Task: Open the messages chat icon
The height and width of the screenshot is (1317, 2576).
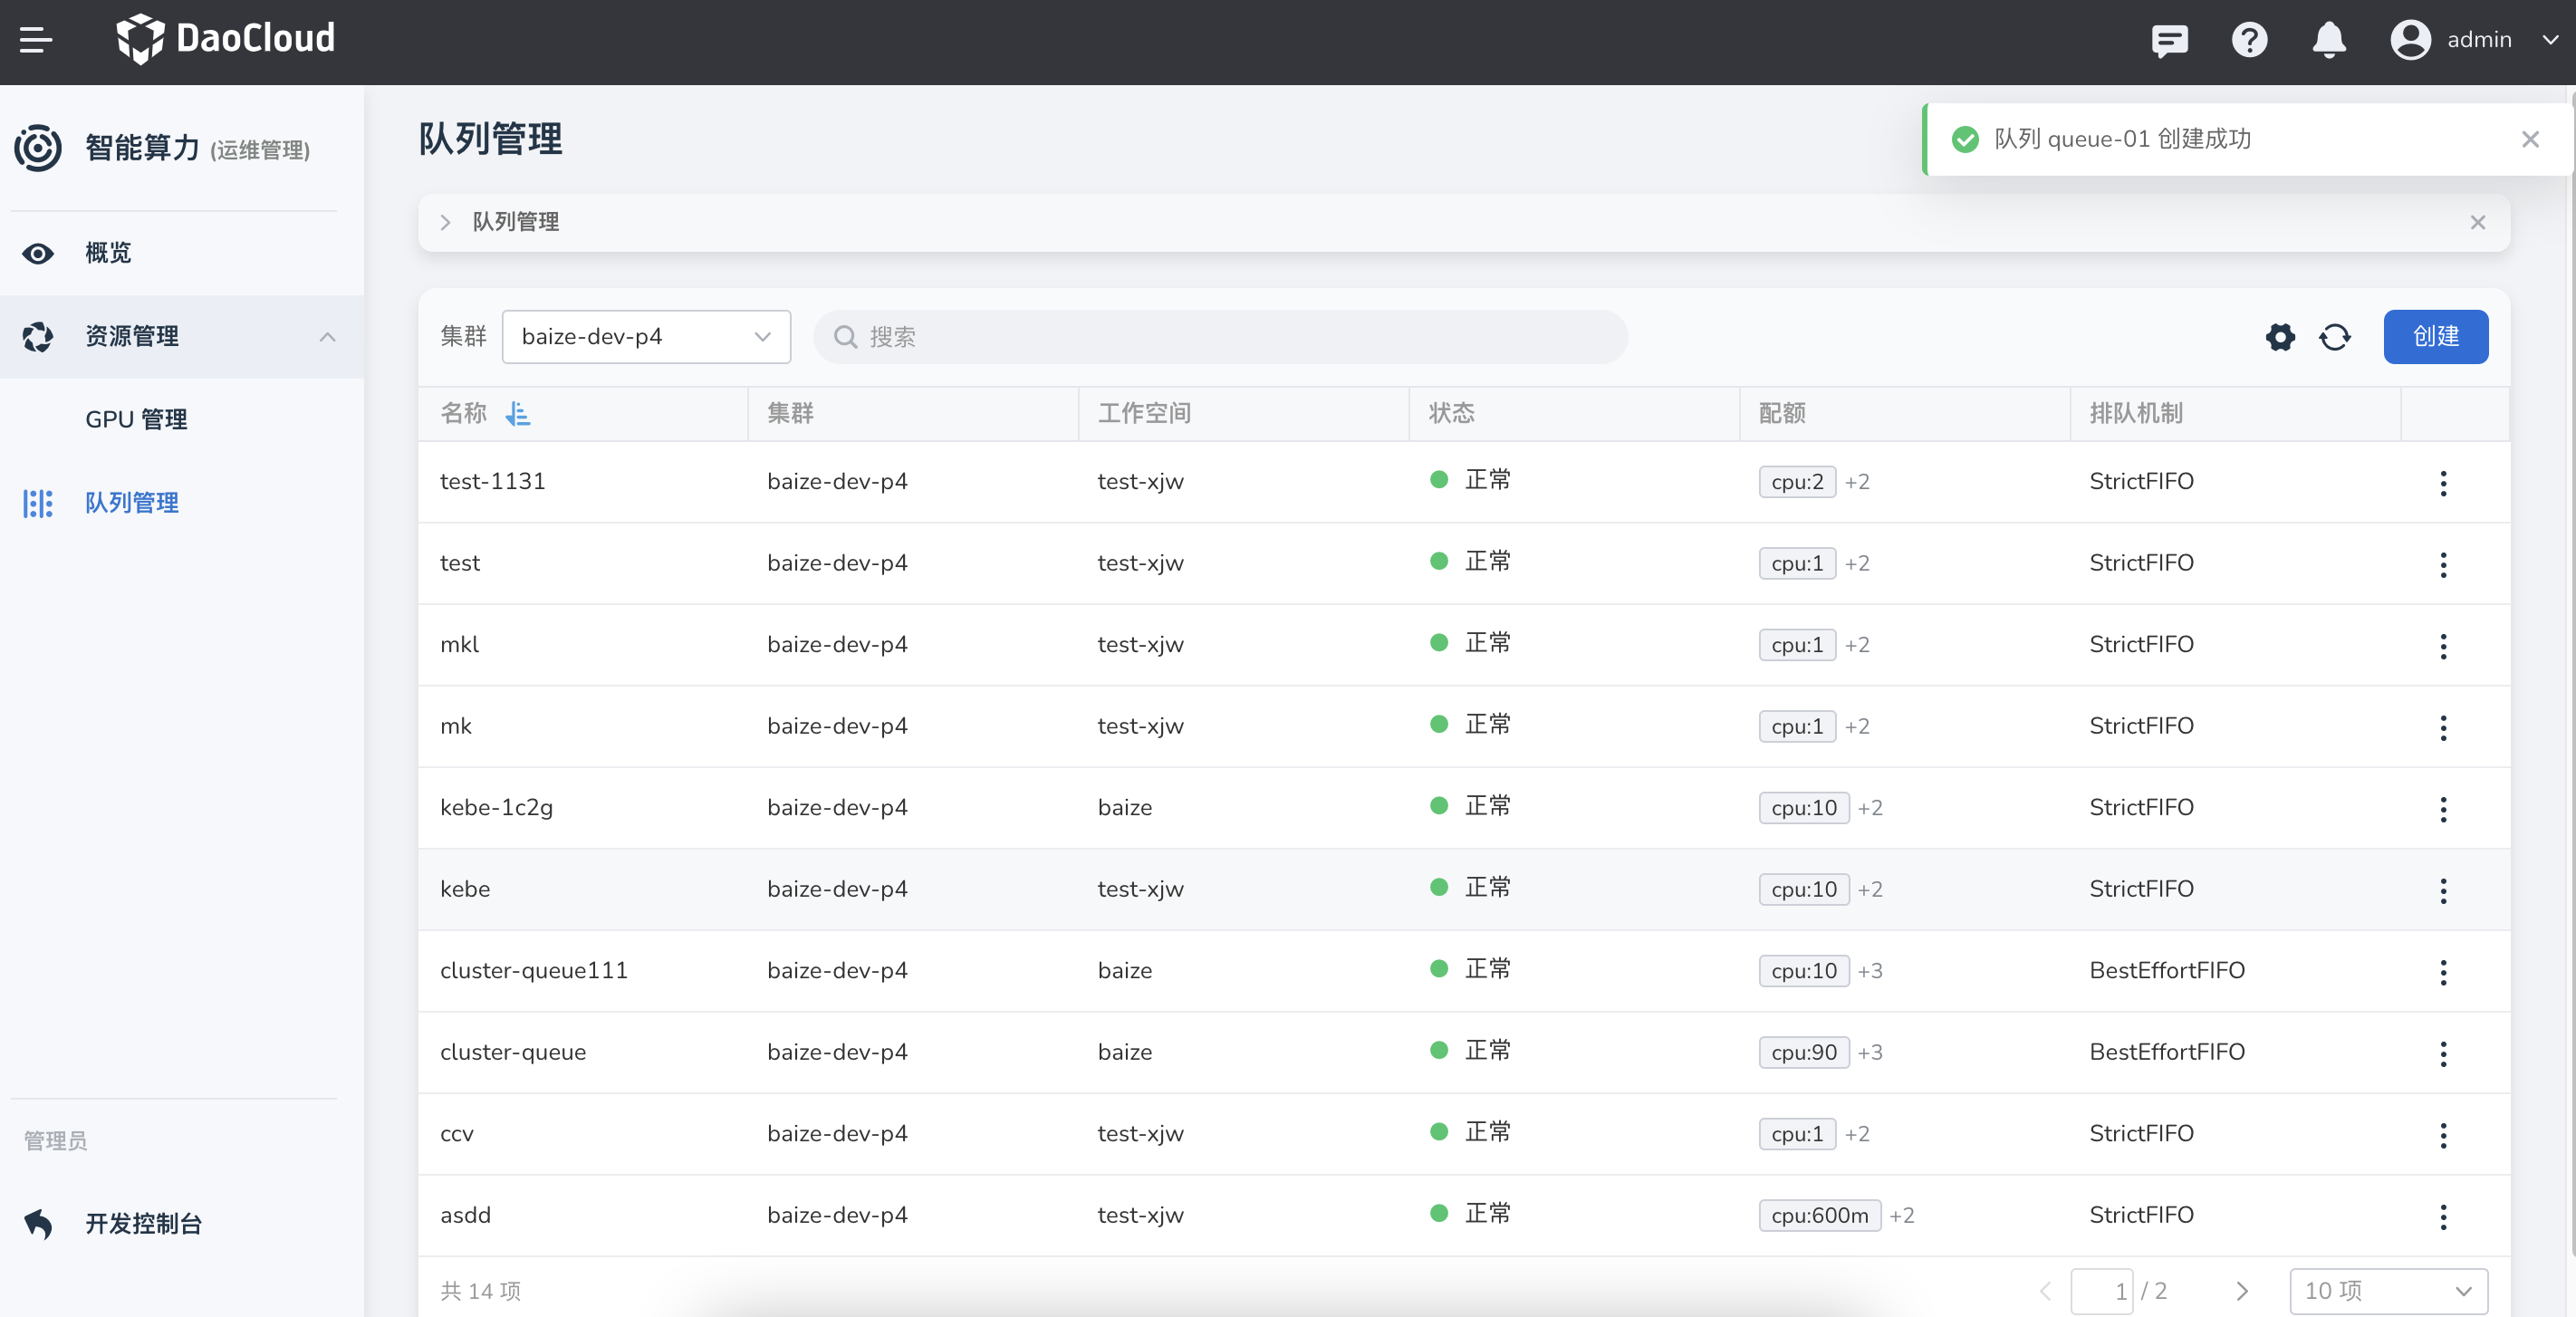Action: [2169, 40]
